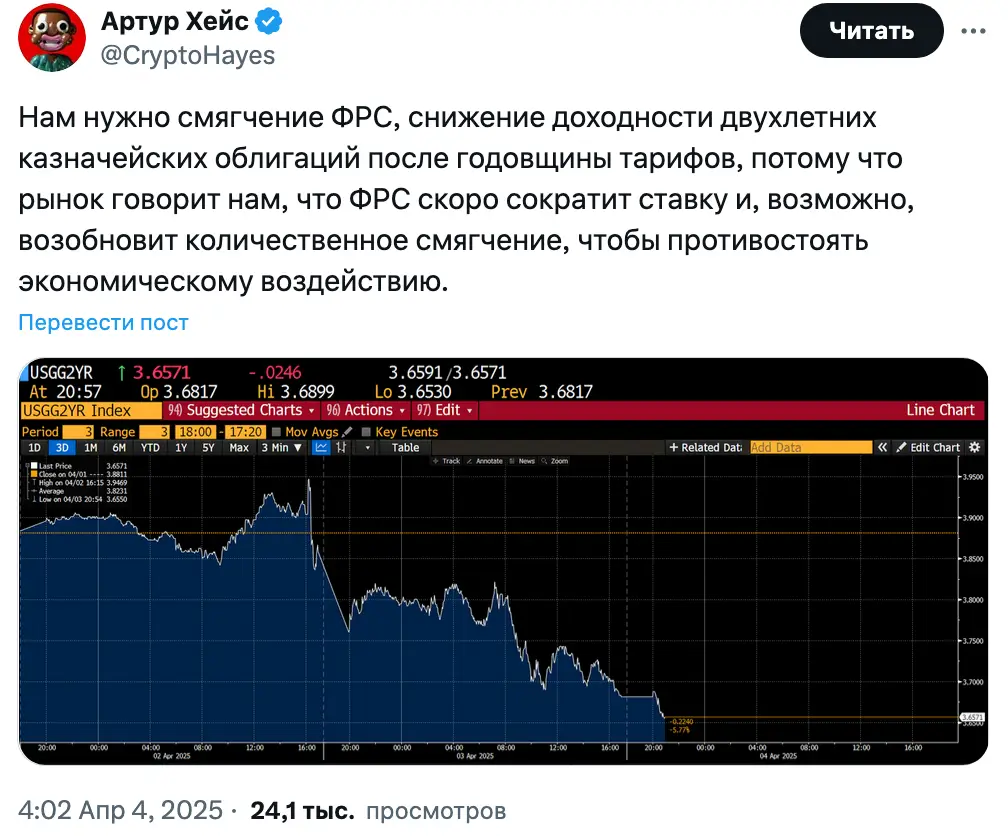Screen dimensions: 1008x836
Task: Select the YTD time range tab
Action: click(150, 448)
